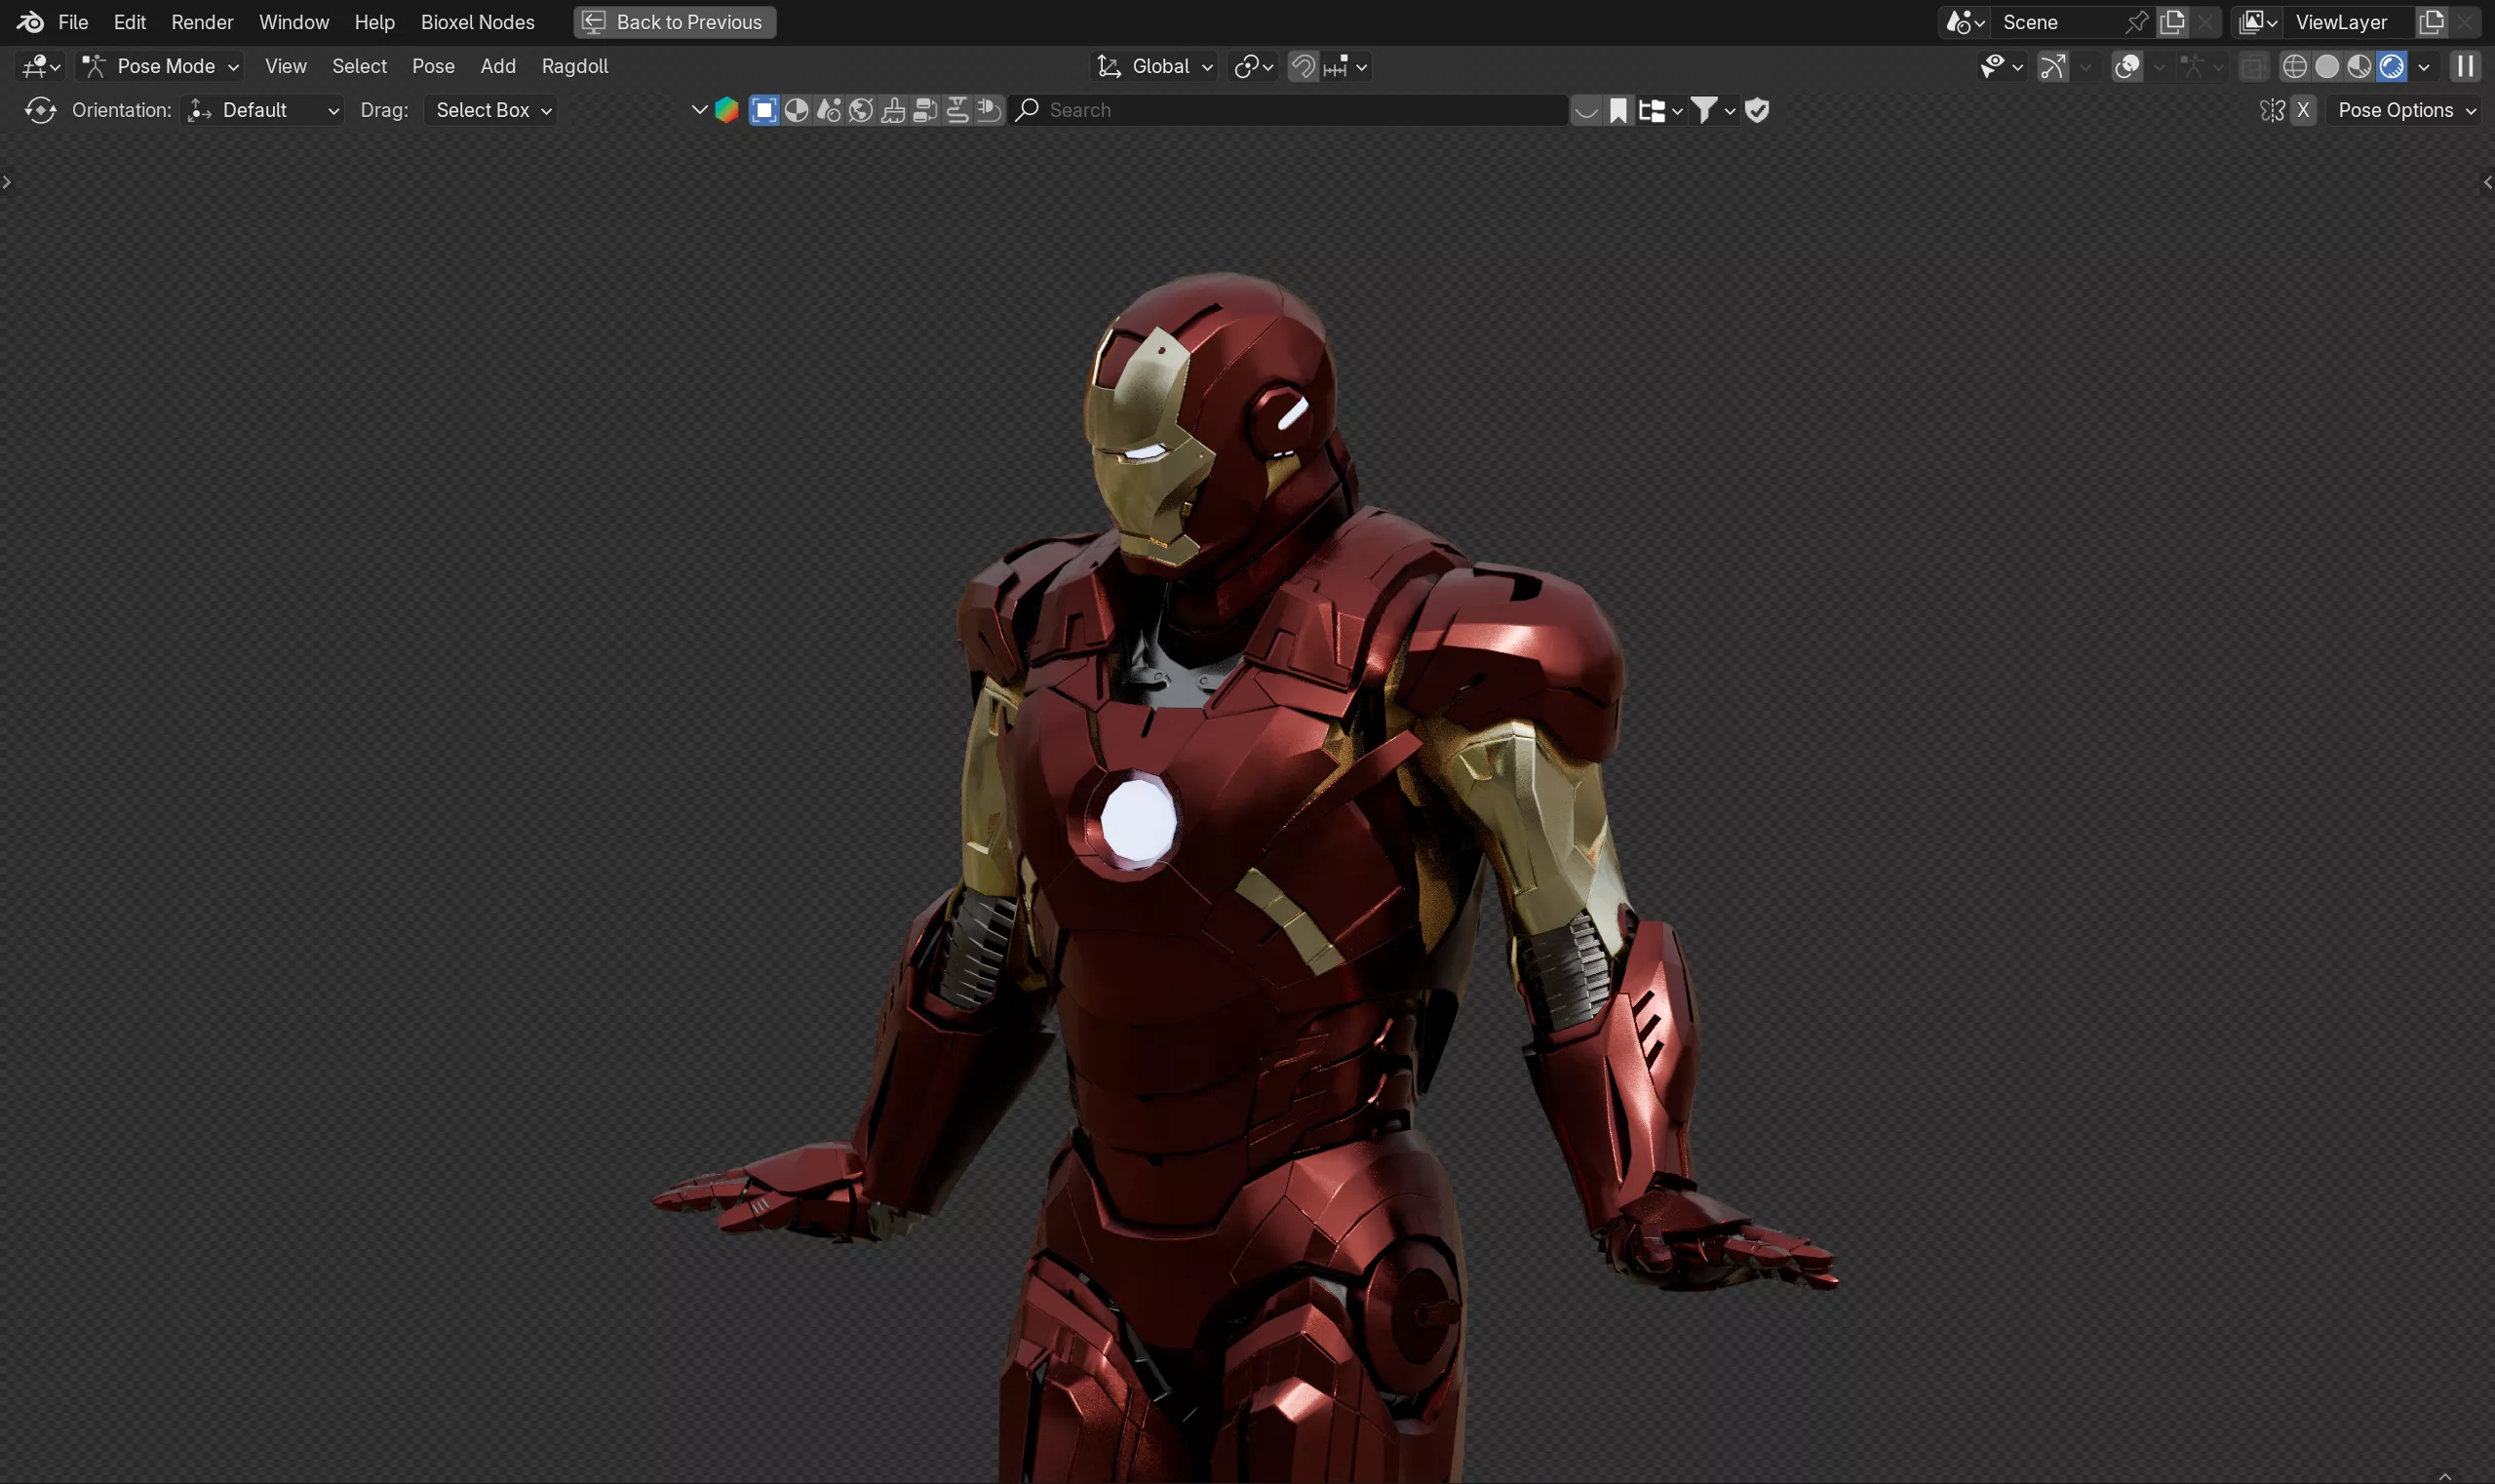Switch to material preview shading

pos(2359,66)
